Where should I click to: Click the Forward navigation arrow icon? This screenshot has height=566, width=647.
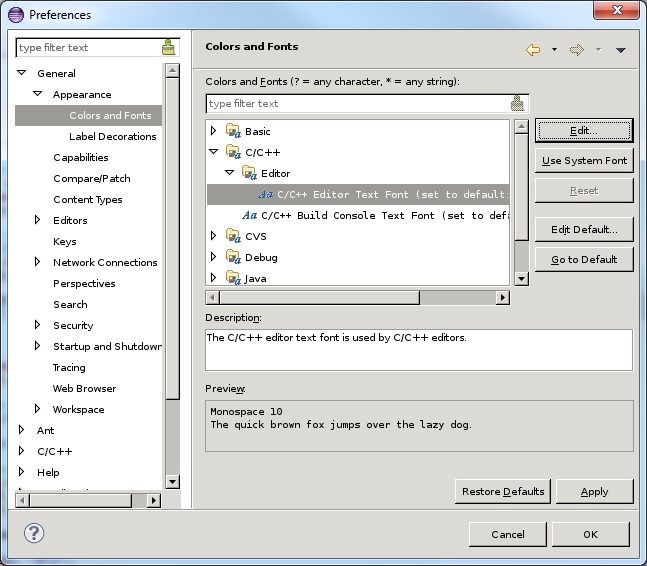(x=577, y=49)
